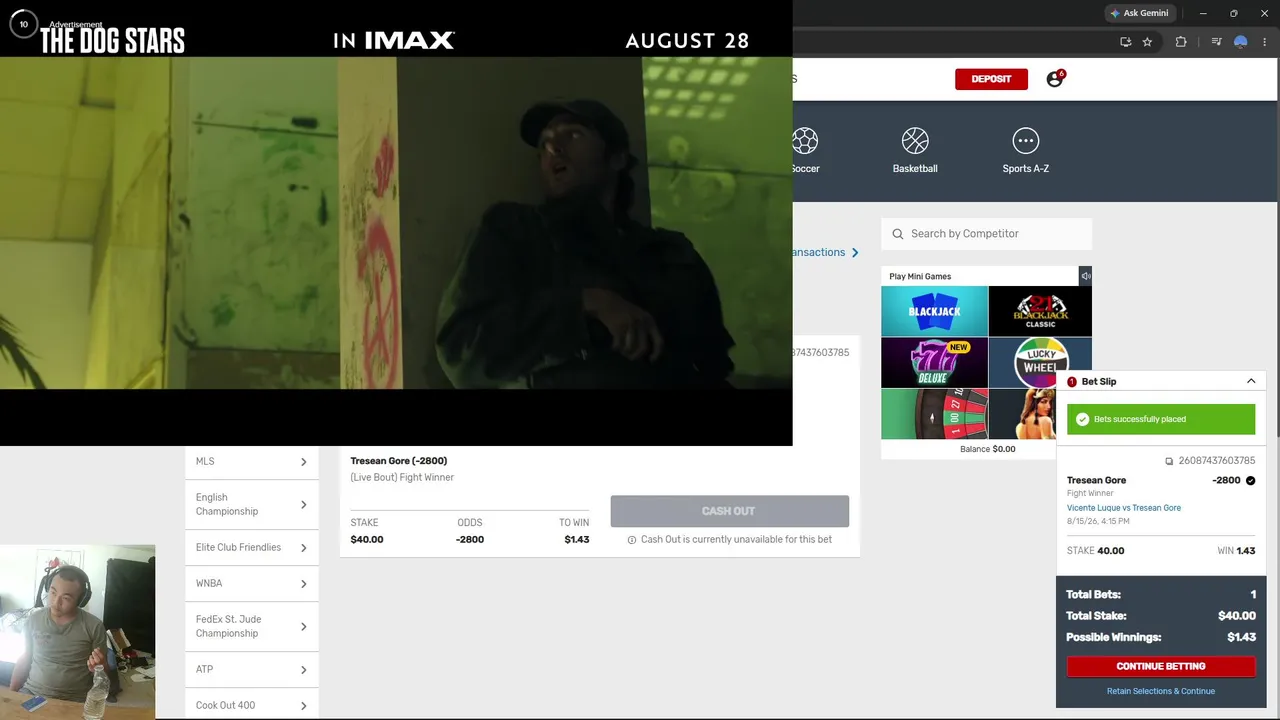This screenshot has width=1280, height=720.
Task: Launch the 777 Deluxe mini game
Action: pos(934,363)
